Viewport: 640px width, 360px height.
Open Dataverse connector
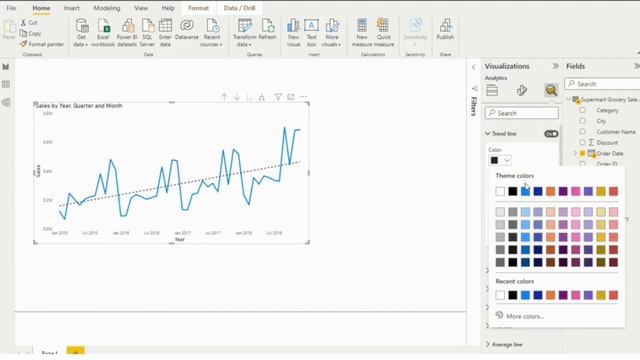(187, 29)
